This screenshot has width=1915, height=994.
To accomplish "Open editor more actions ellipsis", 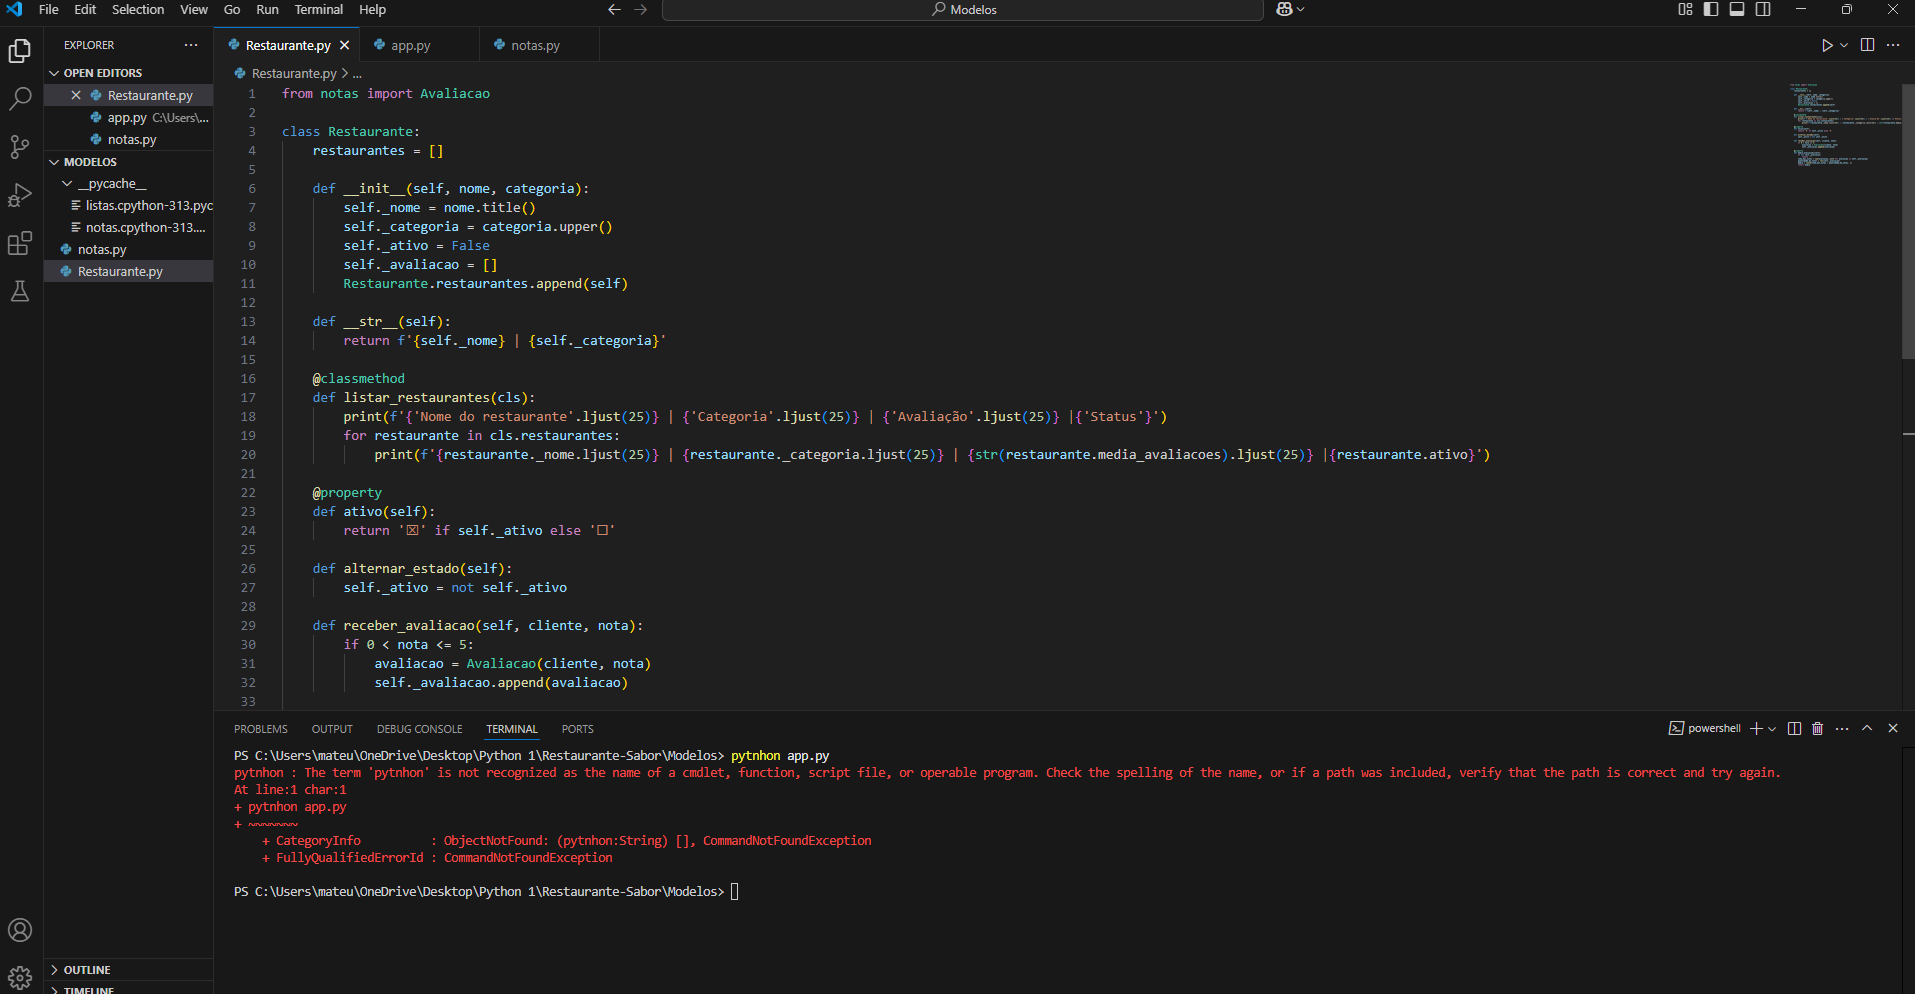I will [x=1893, y=45].
